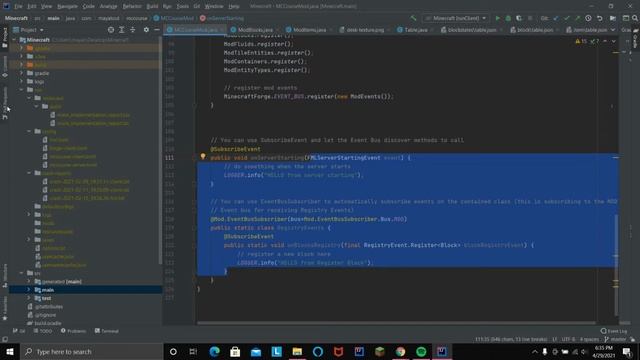Click the intention lightbulb on line 111

[x=203, y=157]
